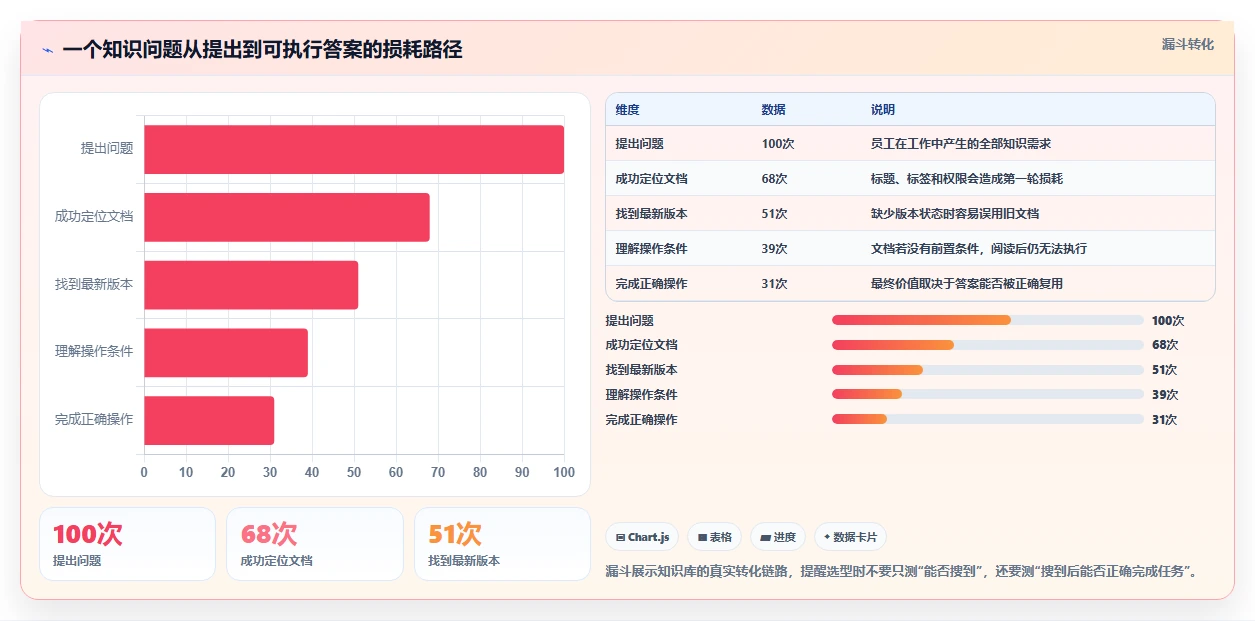The image size is (1255, 621).
Task: Click the 维度 table column header
Action: (x=628, y=110)
